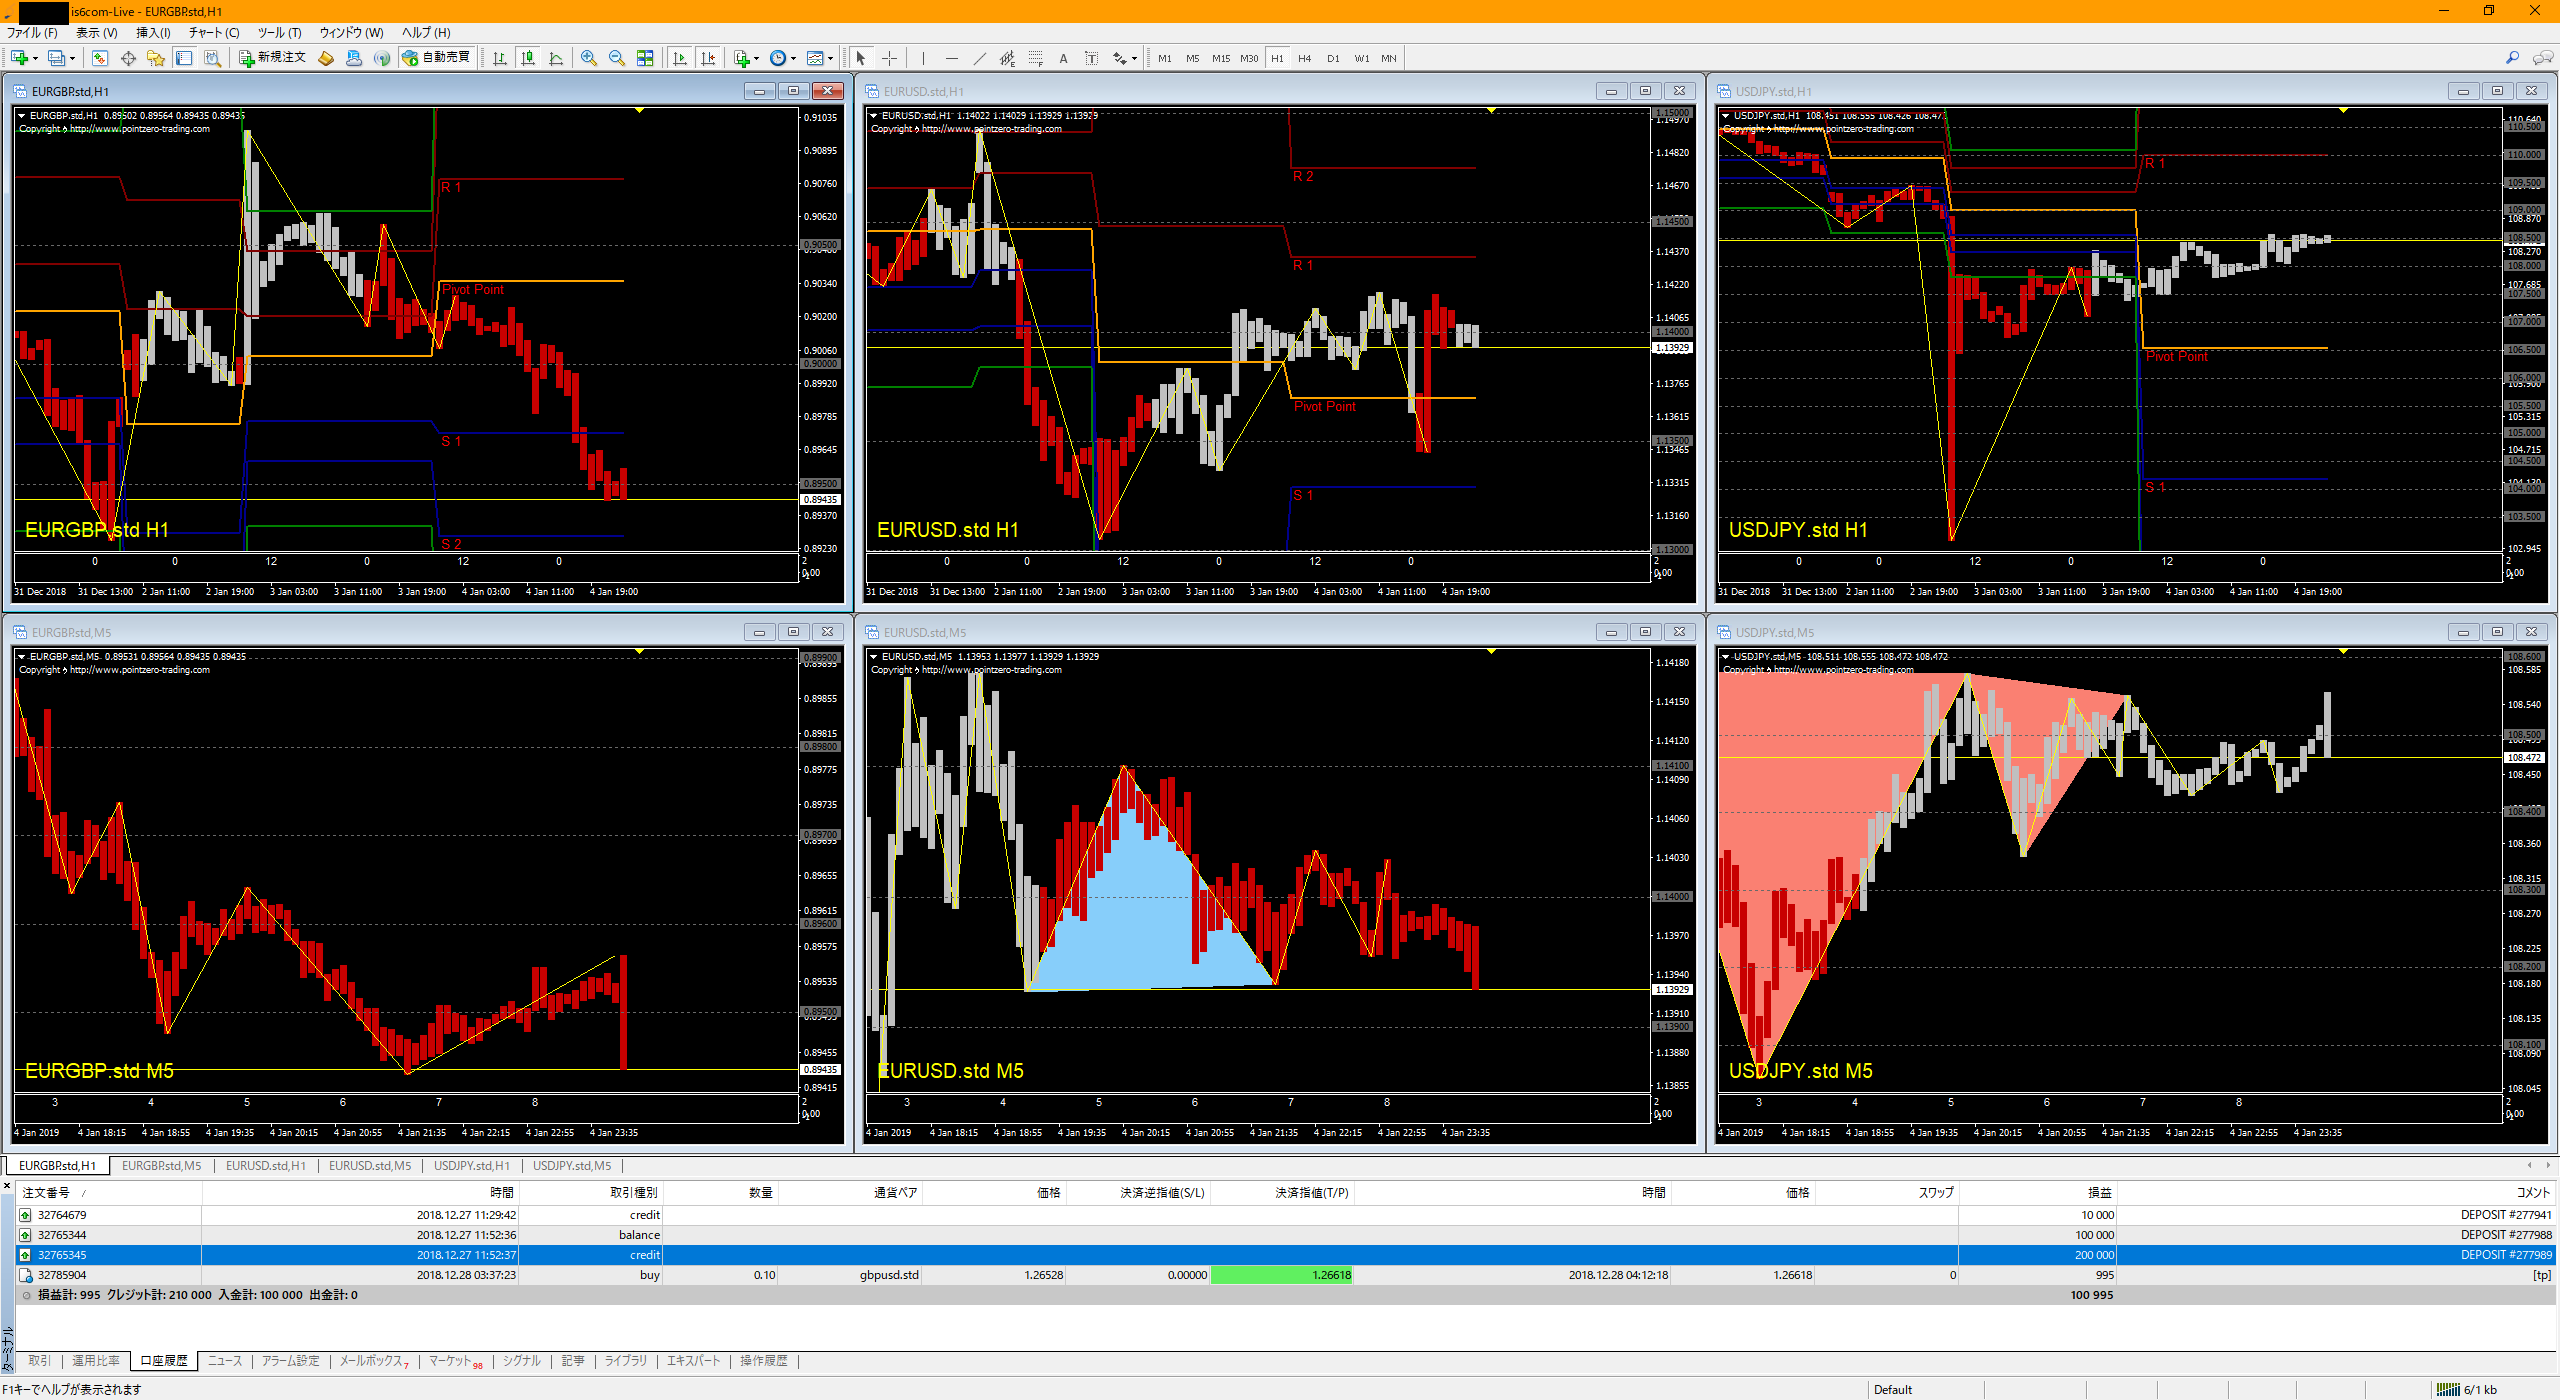Select the line chart type icon
2560x1400 pixels.
(556, 59)
